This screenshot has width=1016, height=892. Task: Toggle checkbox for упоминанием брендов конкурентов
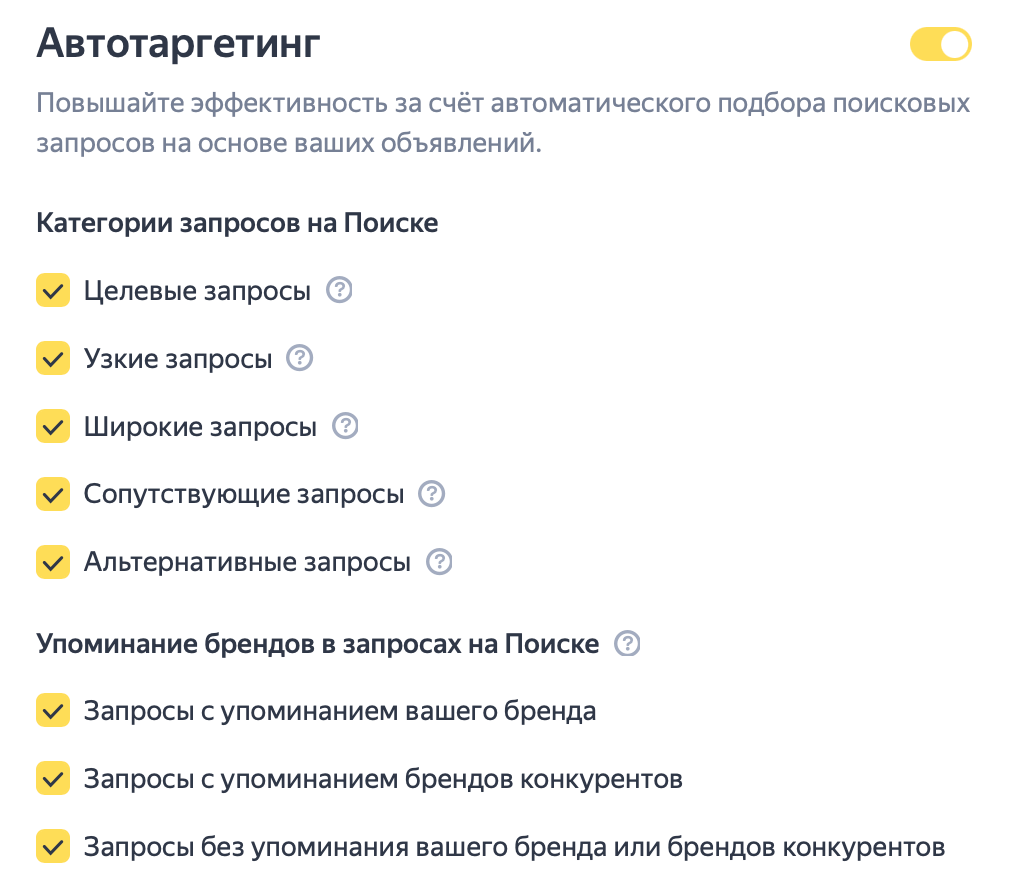(53, 778)
